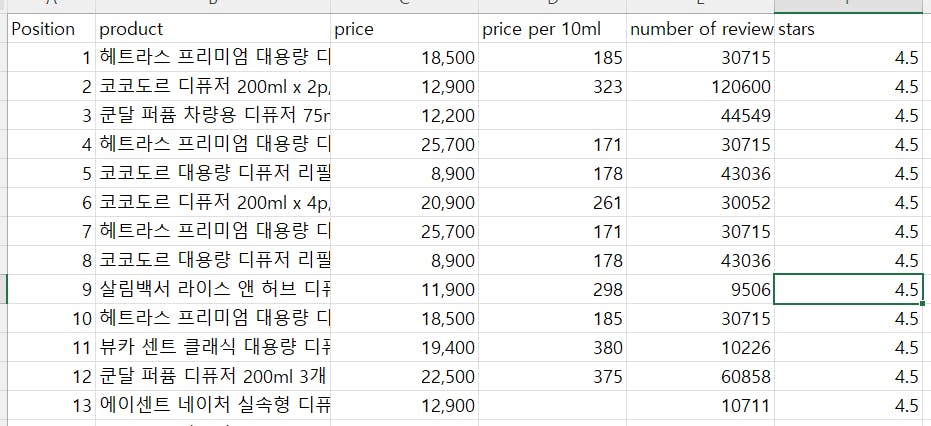Select the review count cell 120600
The height and width of the screenshot is (426, 931).
[700, 87]
